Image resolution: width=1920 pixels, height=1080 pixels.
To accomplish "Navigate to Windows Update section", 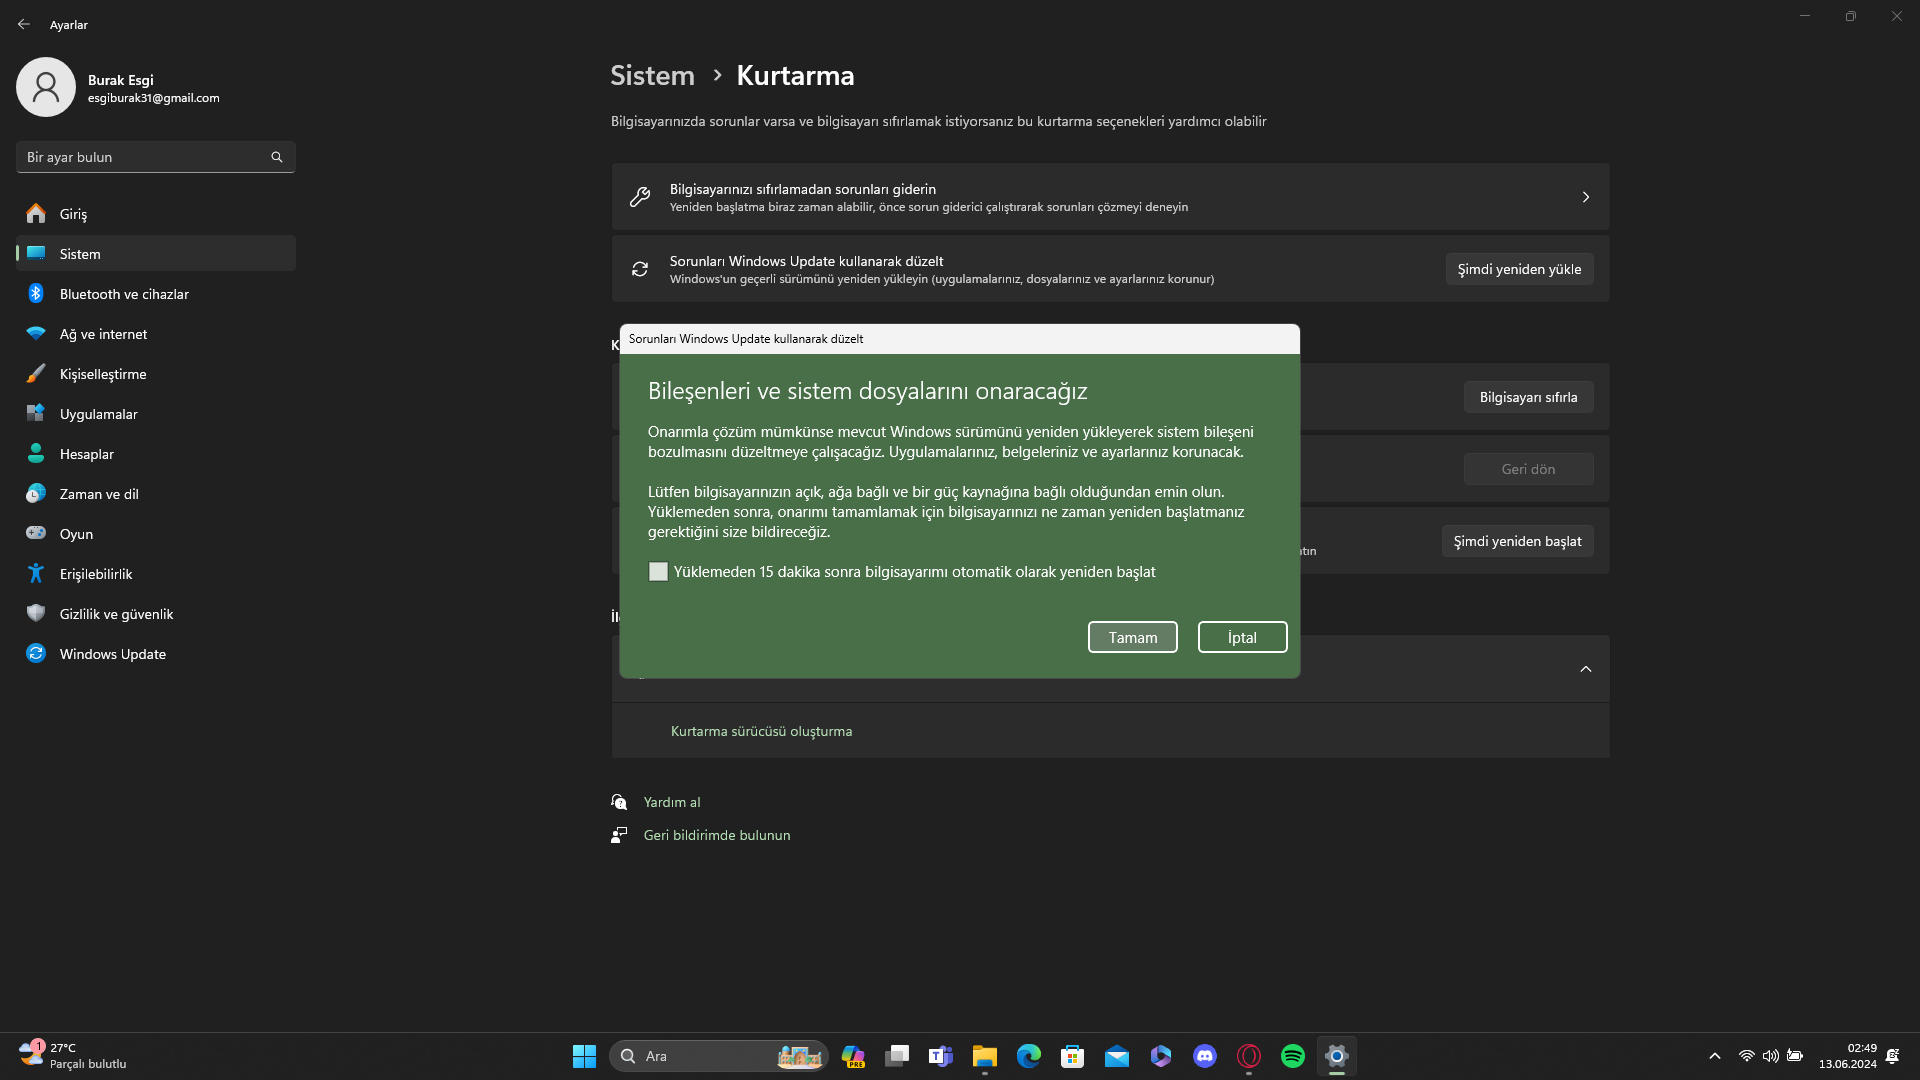I will coord(112,654).
